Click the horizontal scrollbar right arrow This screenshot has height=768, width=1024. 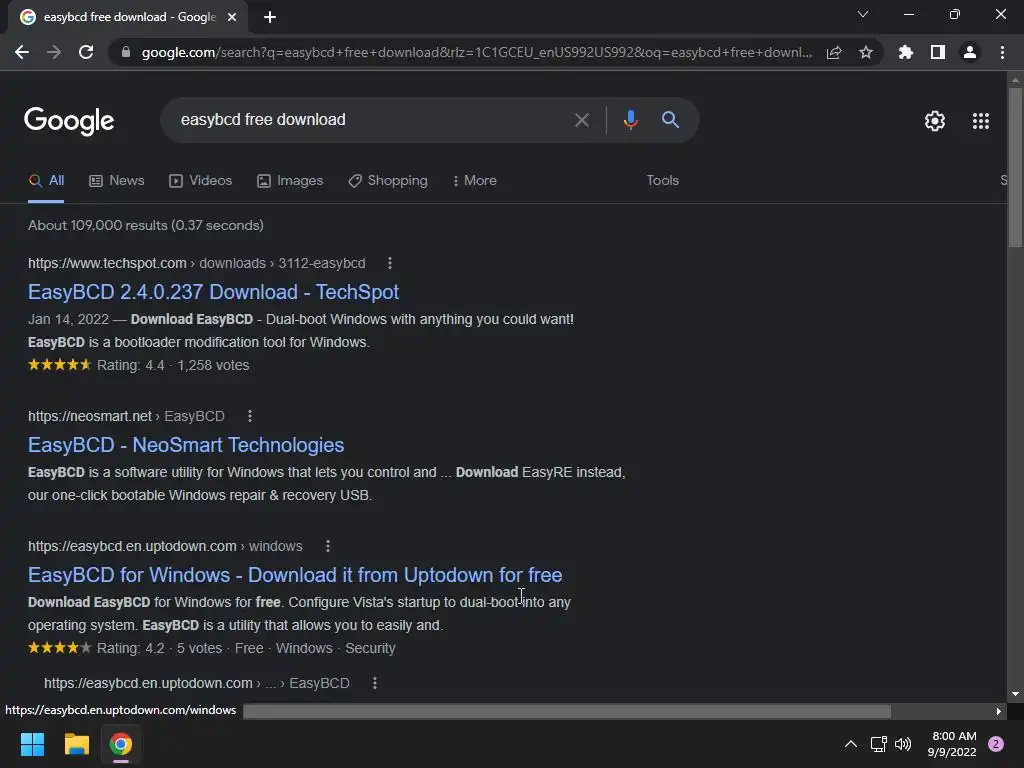[999, 711]
